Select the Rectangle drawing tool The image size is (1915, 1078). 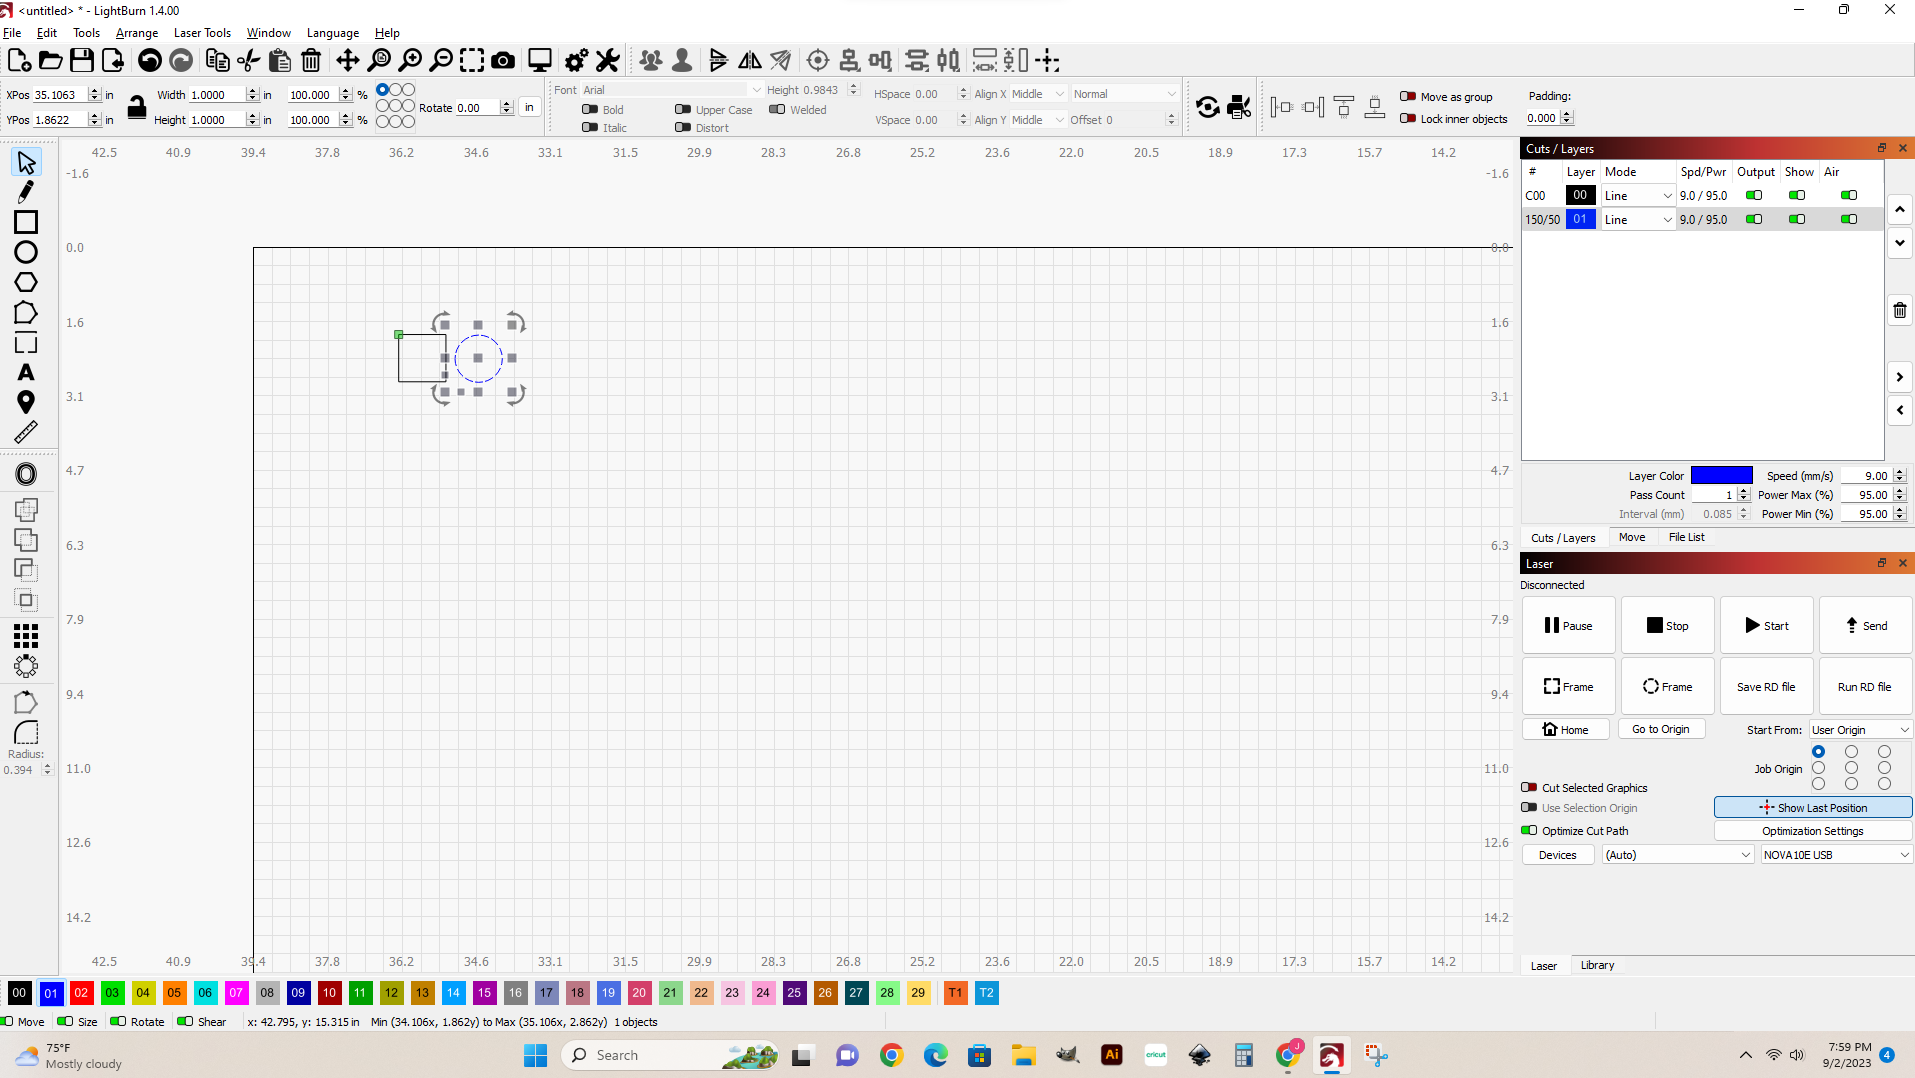coord(26,222)
